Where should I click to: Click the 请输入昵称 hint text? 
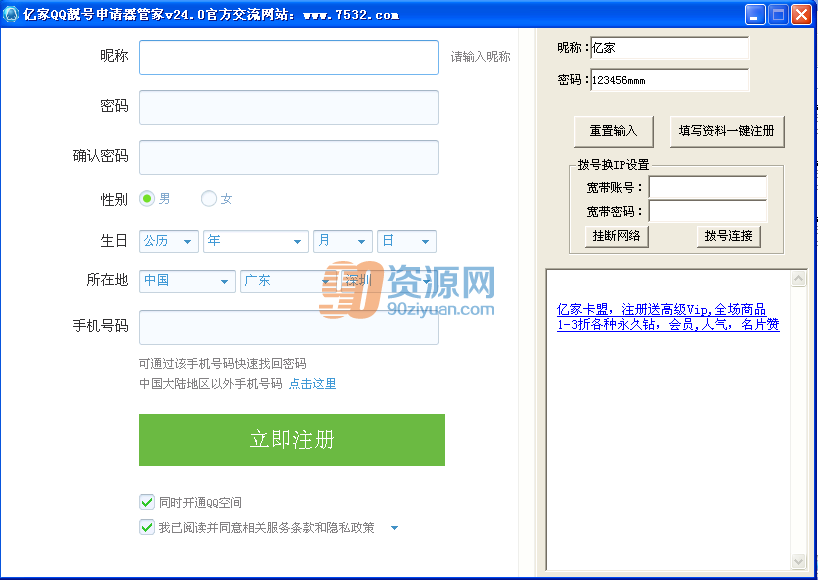coord(480,57)
